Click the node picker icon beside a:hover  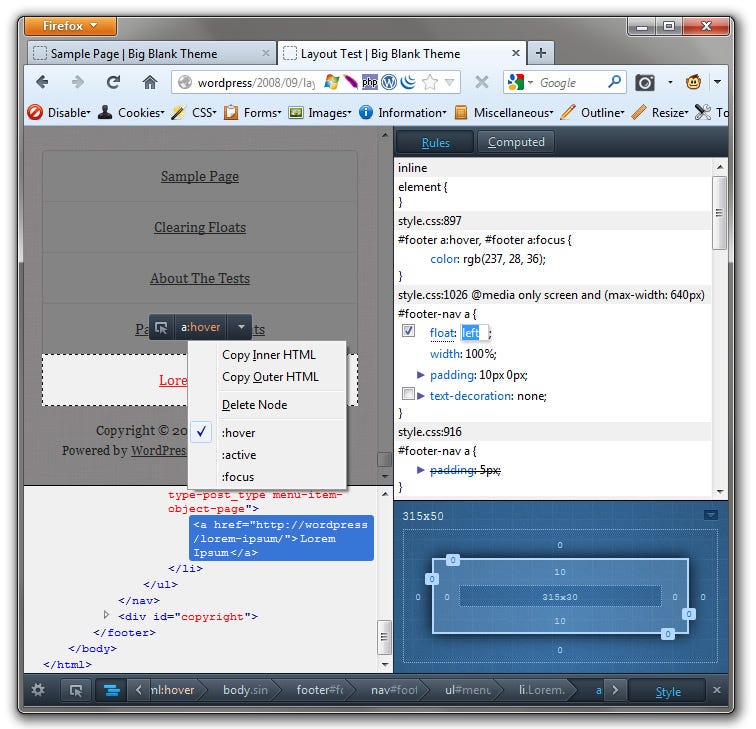(161, 328)
